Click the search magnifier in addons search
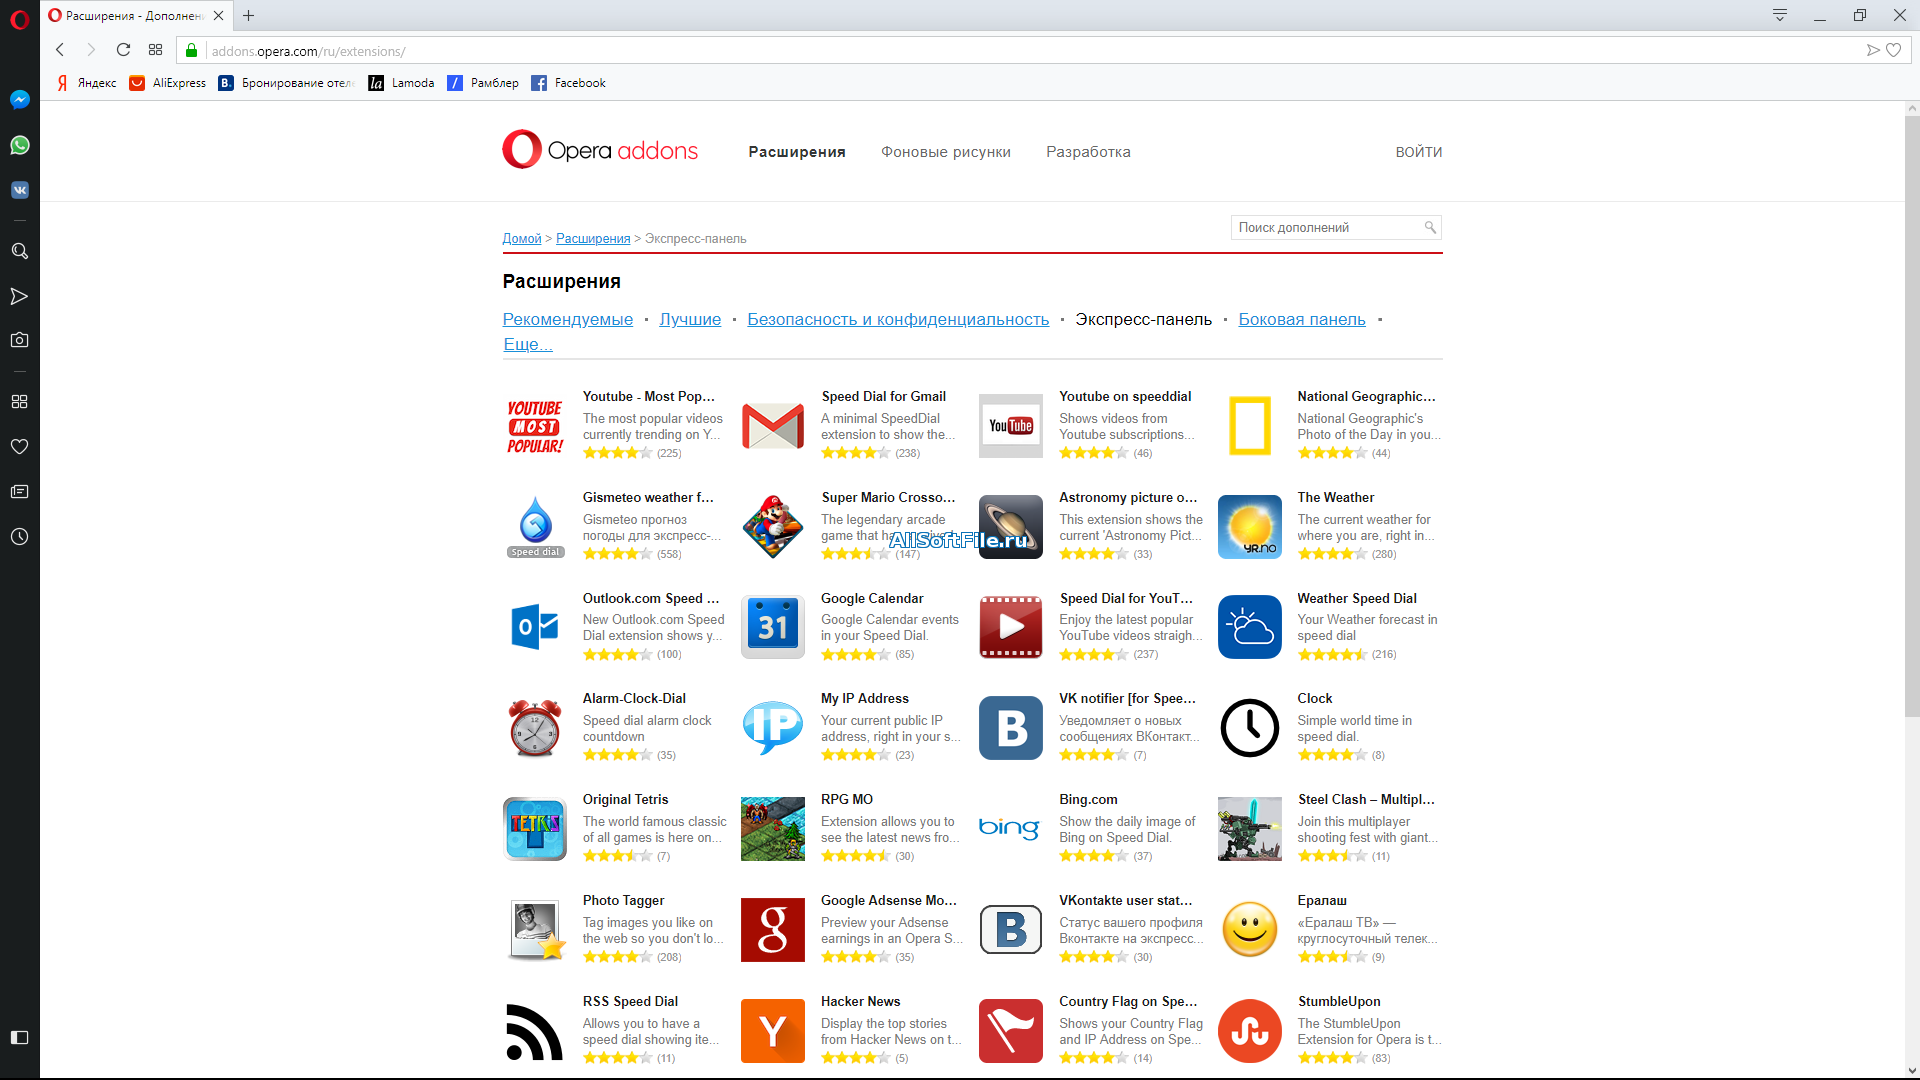The width and height of the screenshot is (1920, 1080). coord(1430,228)
